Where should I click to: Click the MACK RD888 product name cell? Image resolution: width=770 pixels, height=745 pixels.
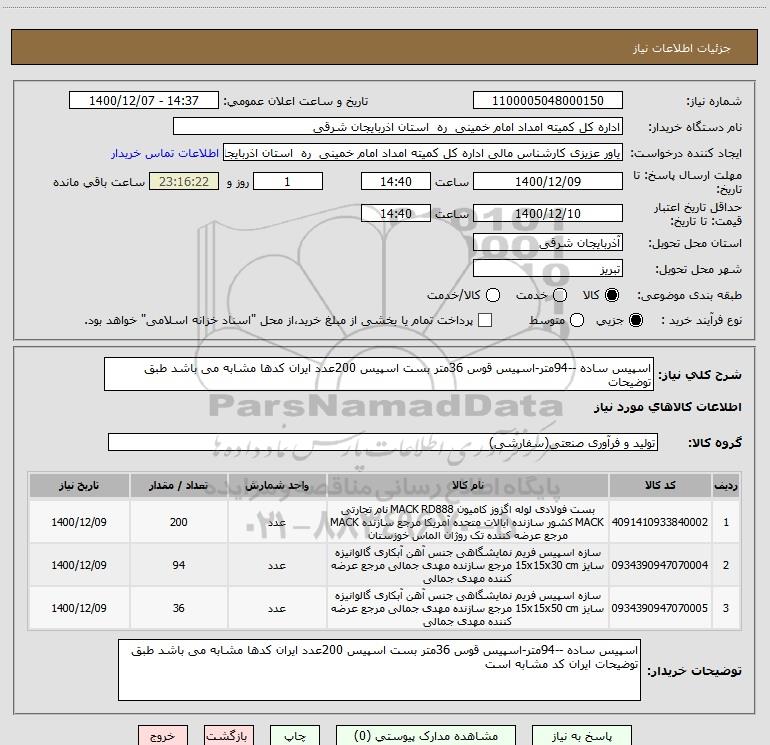(468, 522)
